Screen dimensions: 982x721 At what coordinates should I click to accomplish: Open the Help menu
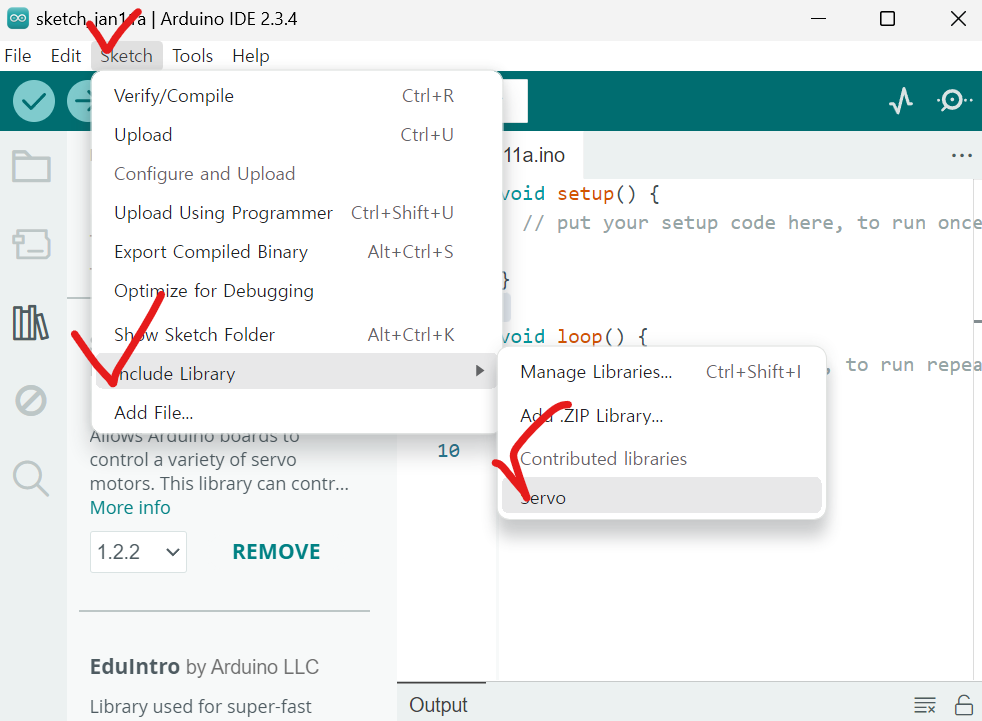point(251,56)
